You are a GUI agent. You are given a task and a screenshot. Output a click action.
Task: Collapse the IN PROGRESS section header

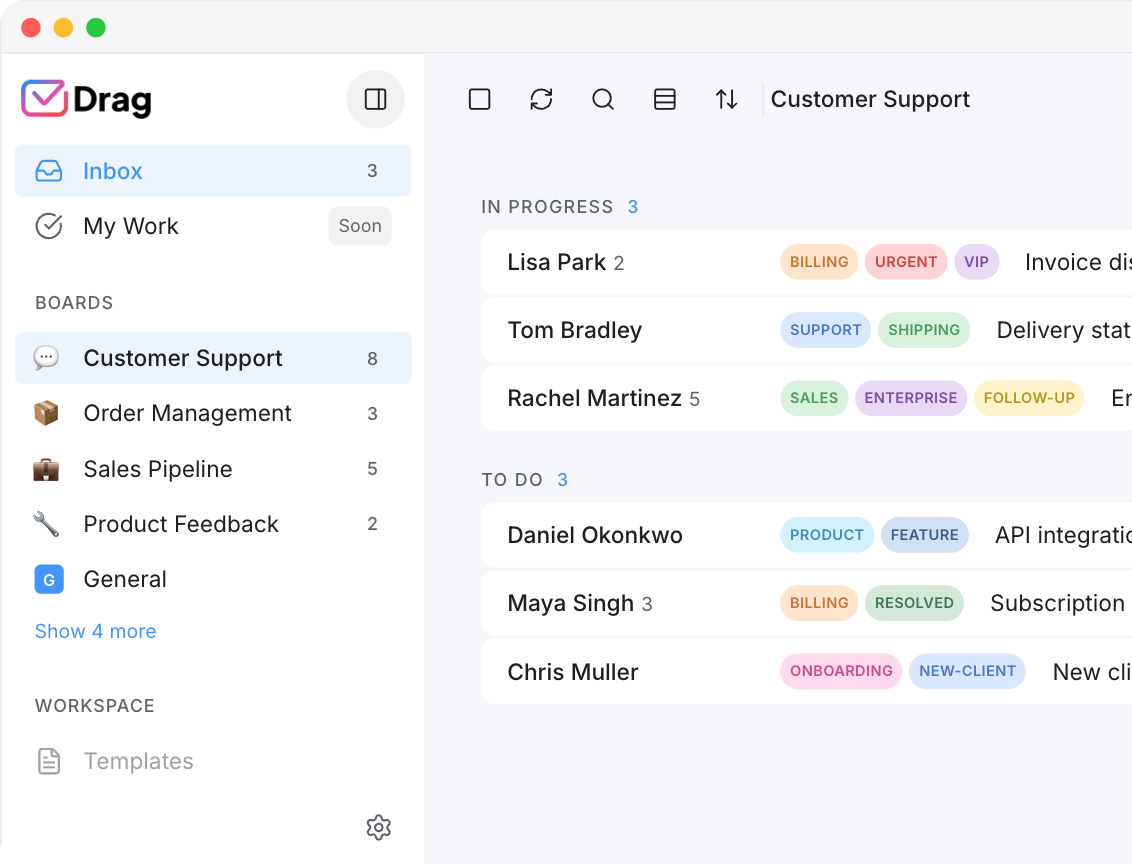[560, 207]
